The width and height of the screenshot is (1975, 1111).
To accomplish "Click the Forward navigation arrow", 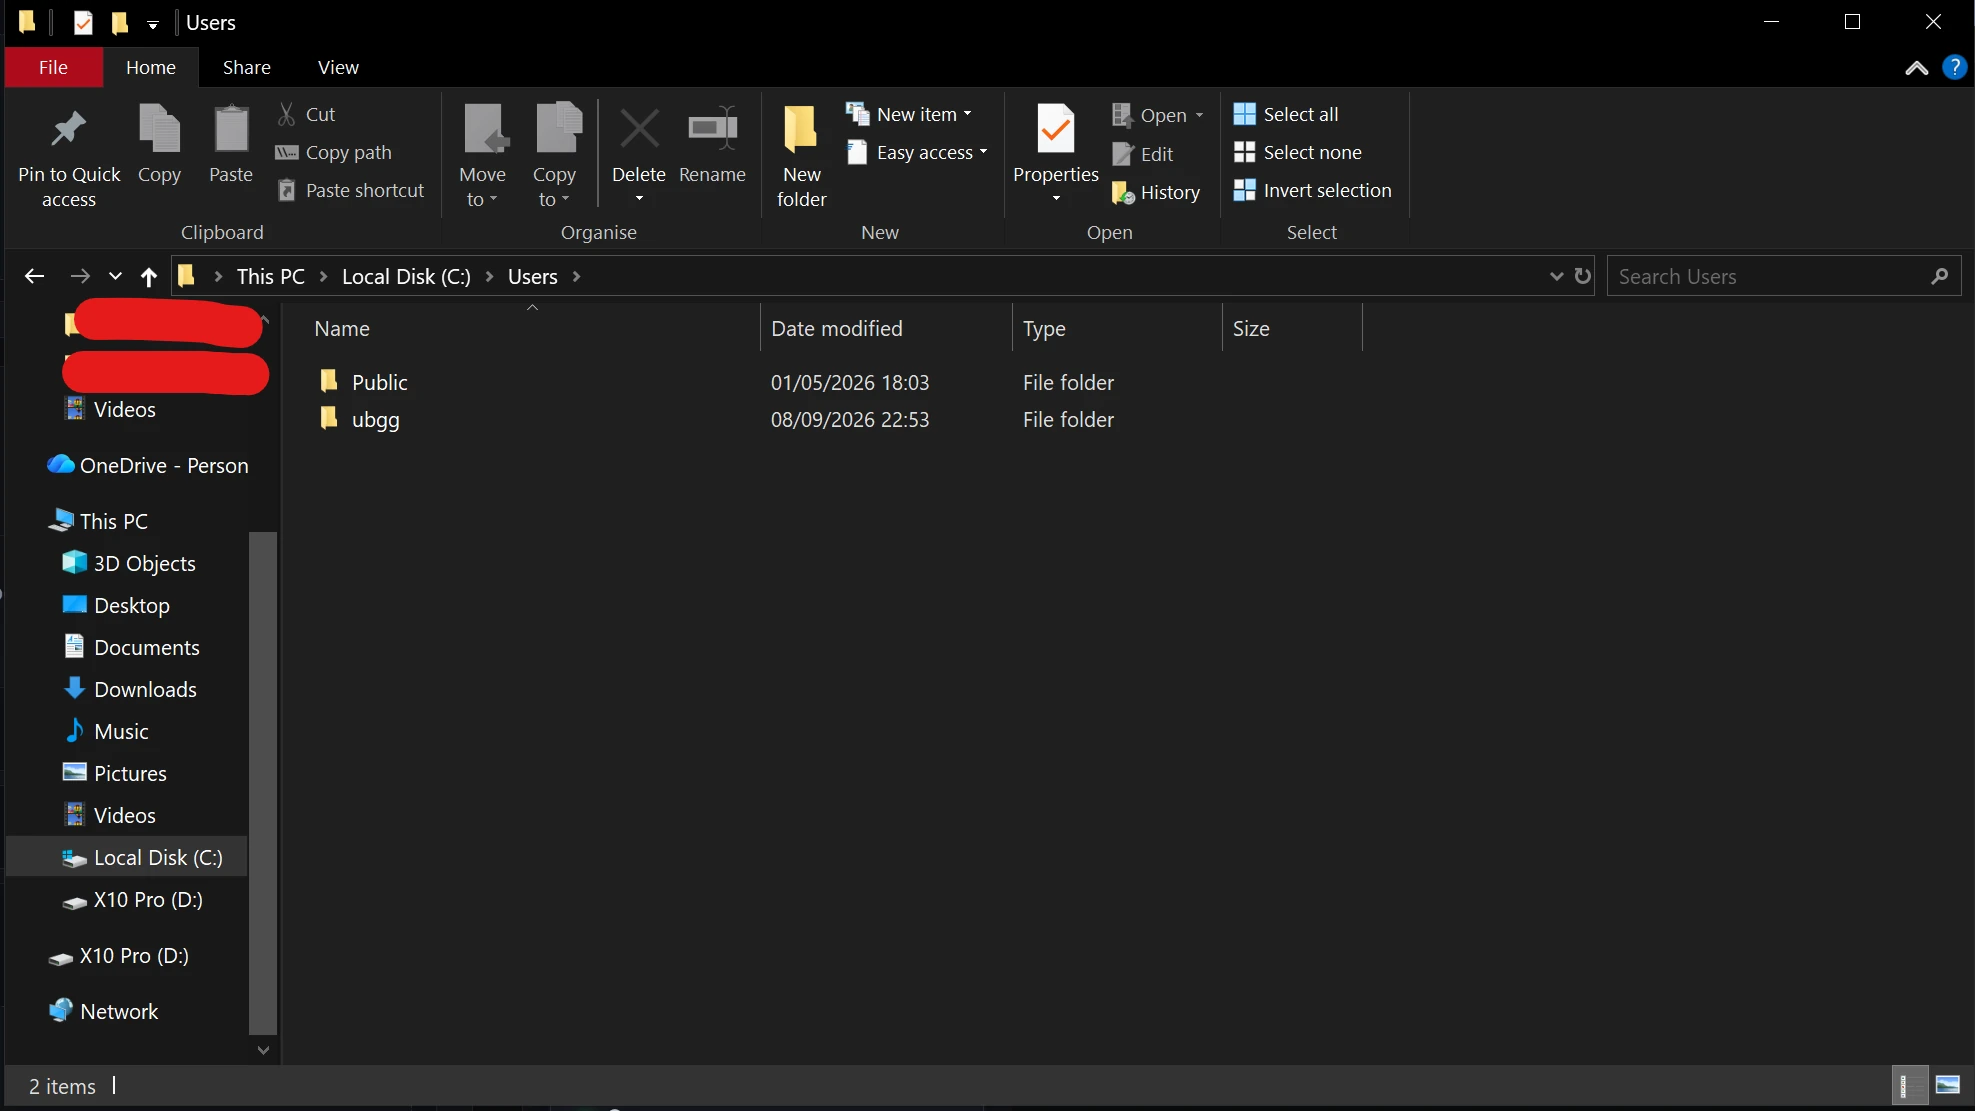I will coord(80,276).
